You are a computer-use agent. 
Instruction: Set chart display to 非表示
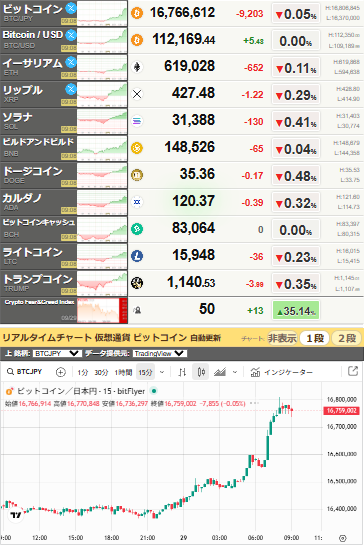(x=282, y=338)
